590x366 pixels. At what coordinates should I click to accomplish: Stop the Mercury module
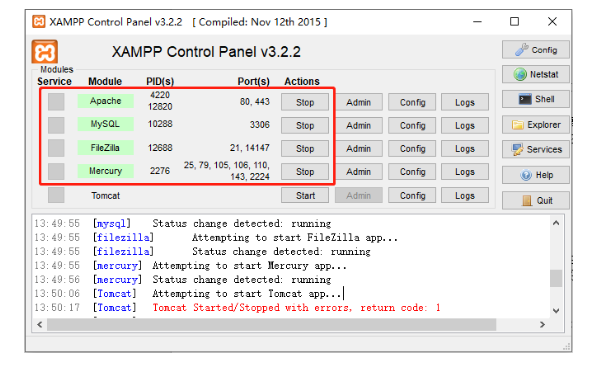(x=305, y=172)
